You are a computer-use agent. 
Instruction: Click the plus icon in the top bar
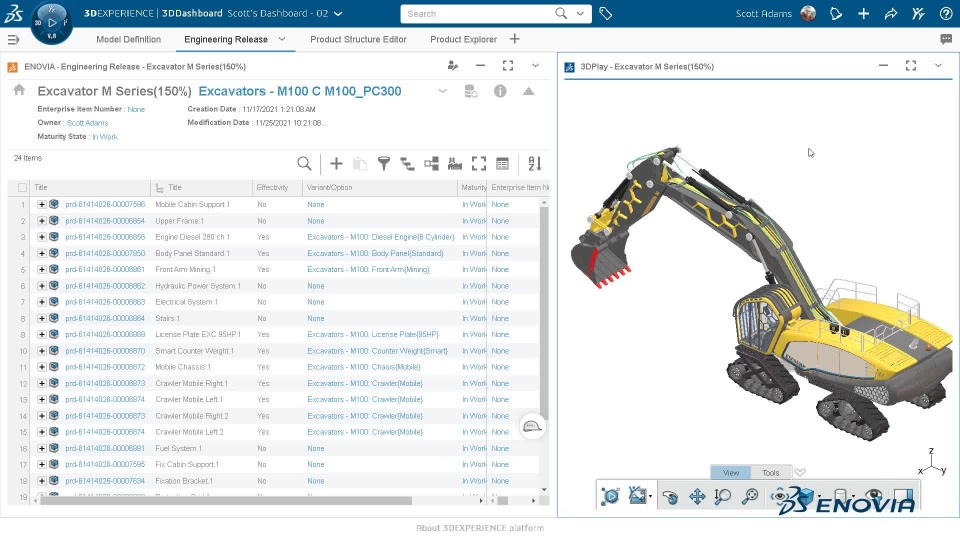click(x=863, y=13)
